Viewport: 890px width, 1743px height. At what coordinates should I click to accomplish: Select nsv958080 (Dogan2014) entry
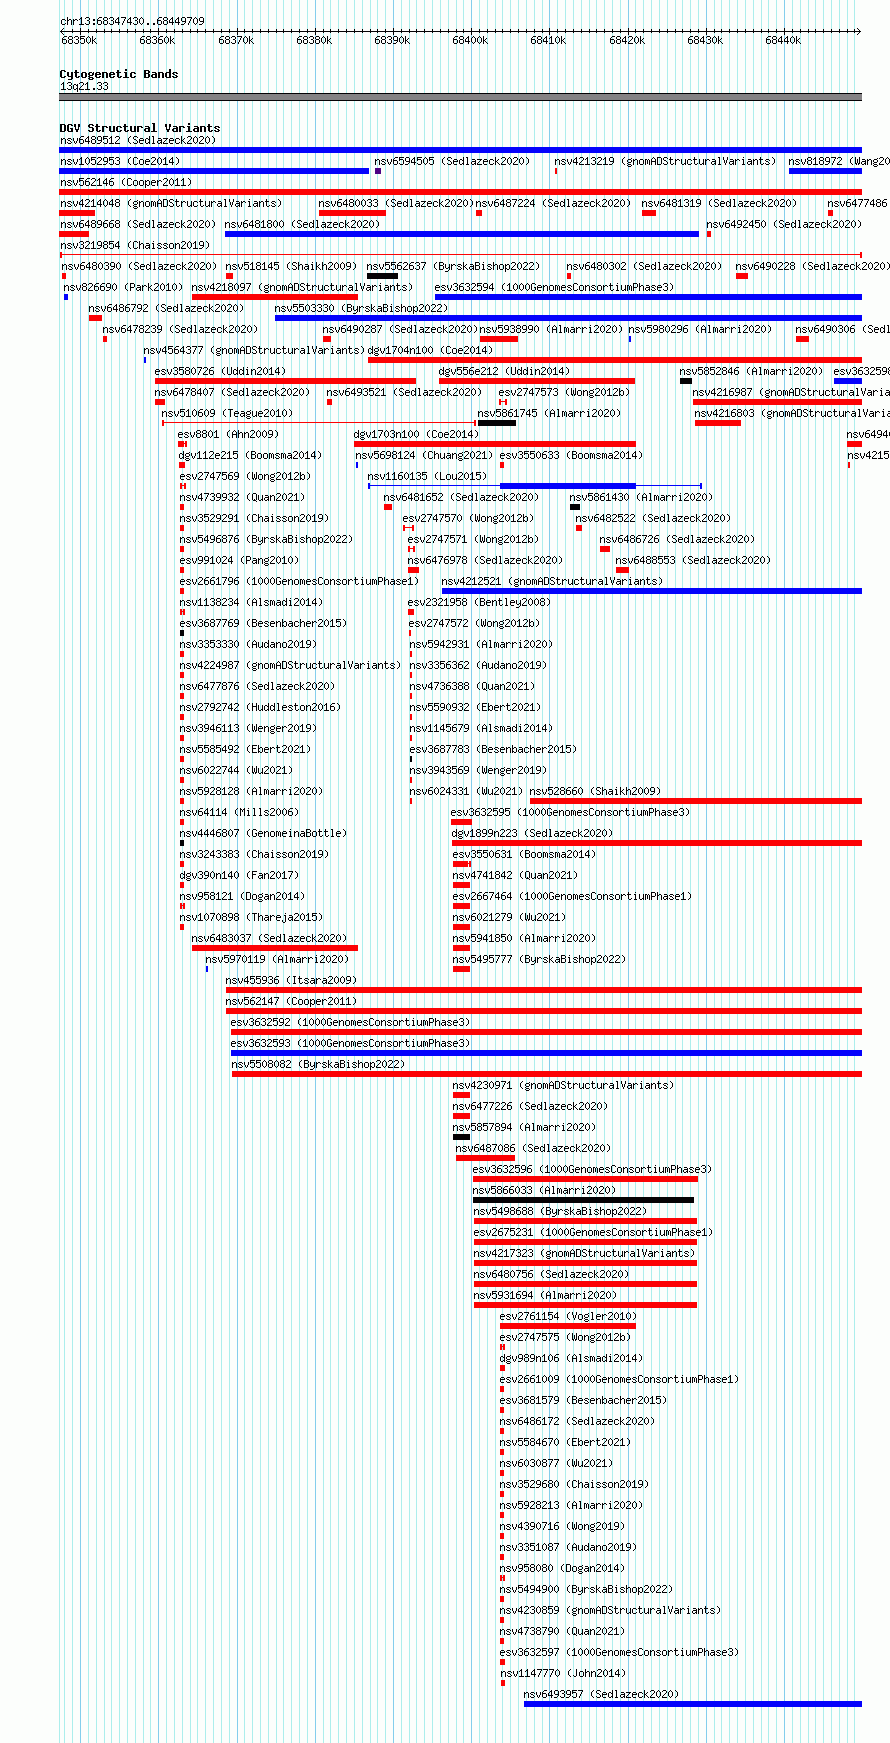562,1568
